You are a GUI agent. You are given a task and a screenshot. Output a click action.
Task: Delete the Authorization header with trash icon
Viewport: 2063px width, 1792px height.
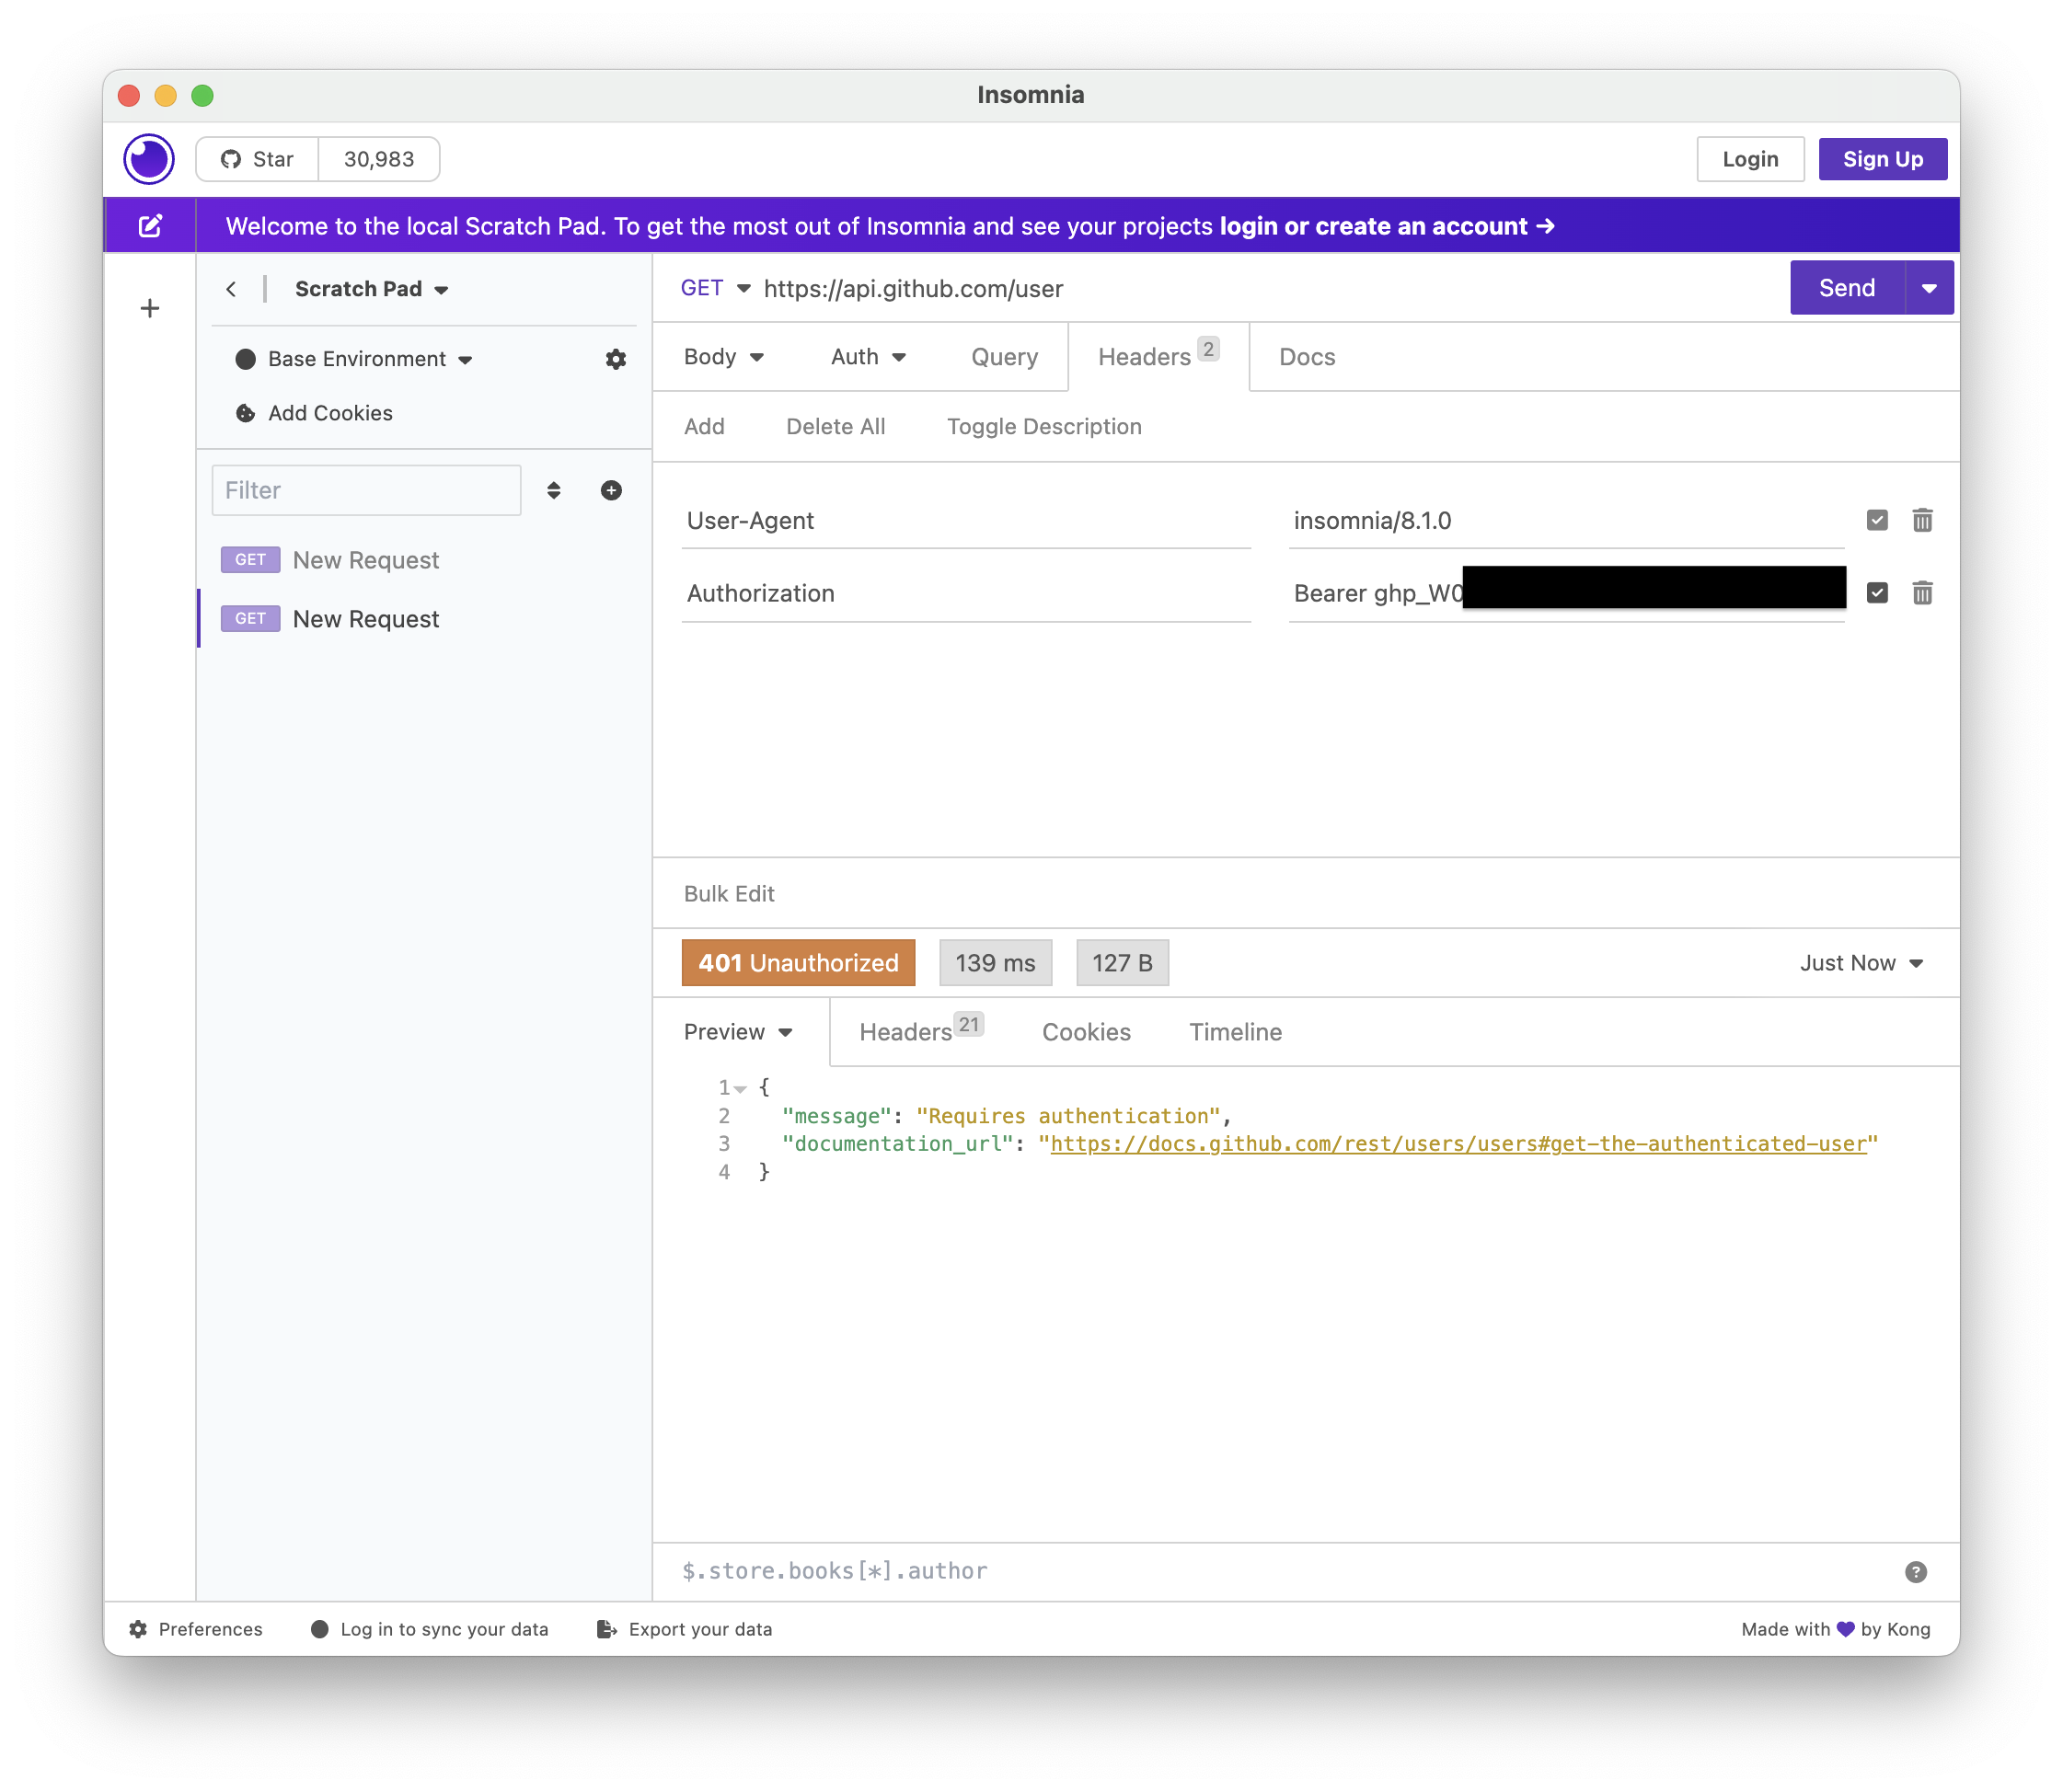(1922, 594)
